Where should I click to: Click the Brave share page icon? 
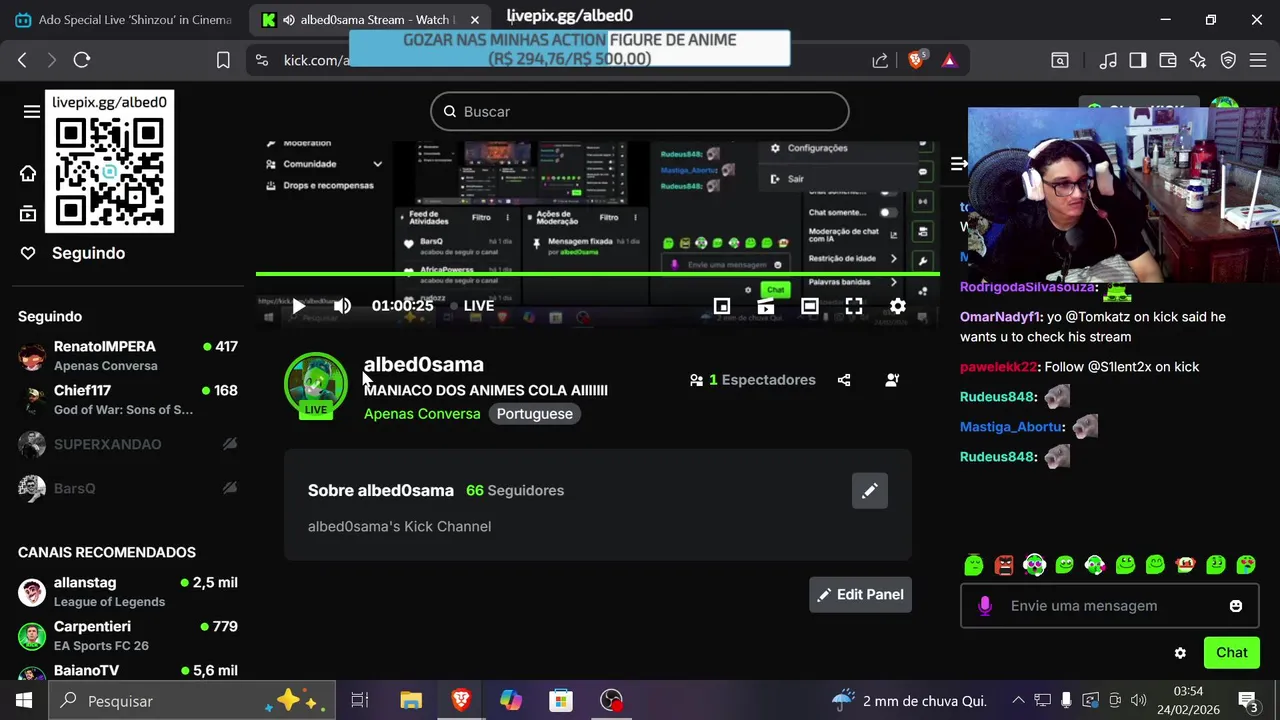(x=880, y=60)
